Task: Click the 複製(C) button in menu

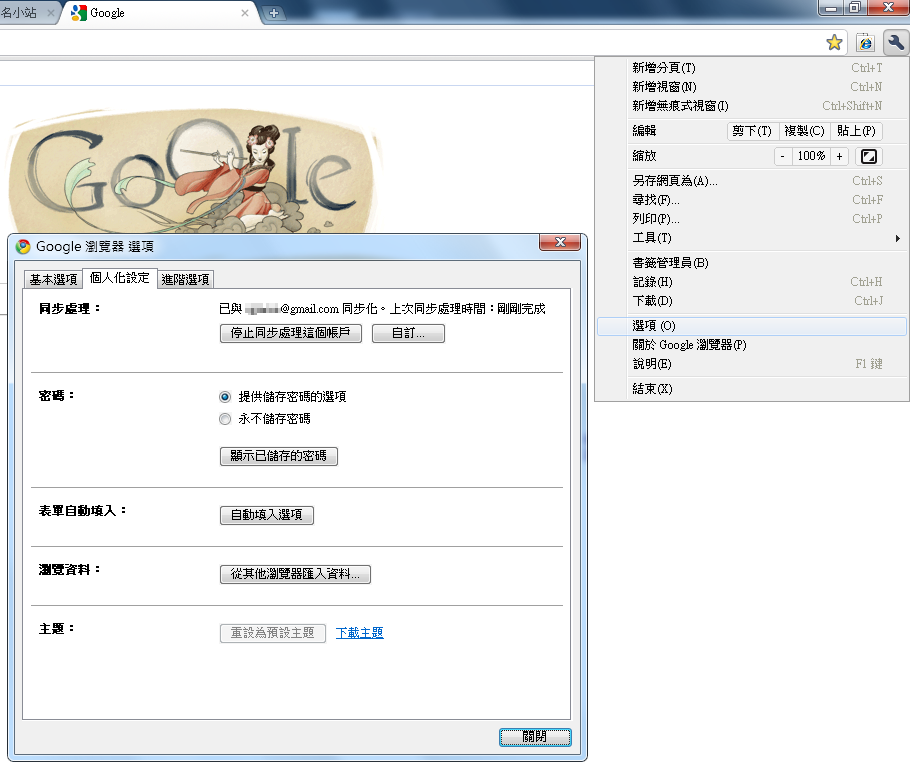Action: [x=804, y=131]
